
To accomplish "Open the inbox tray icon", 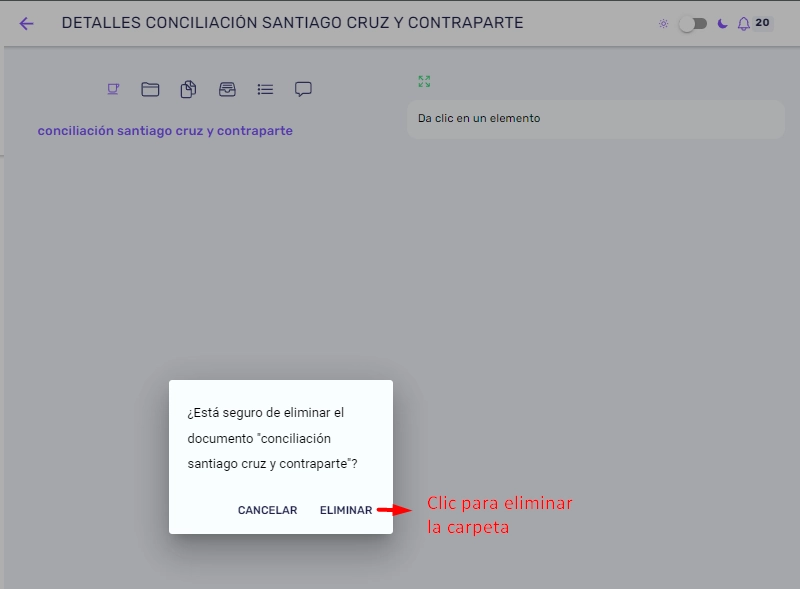I will [227, 89].
